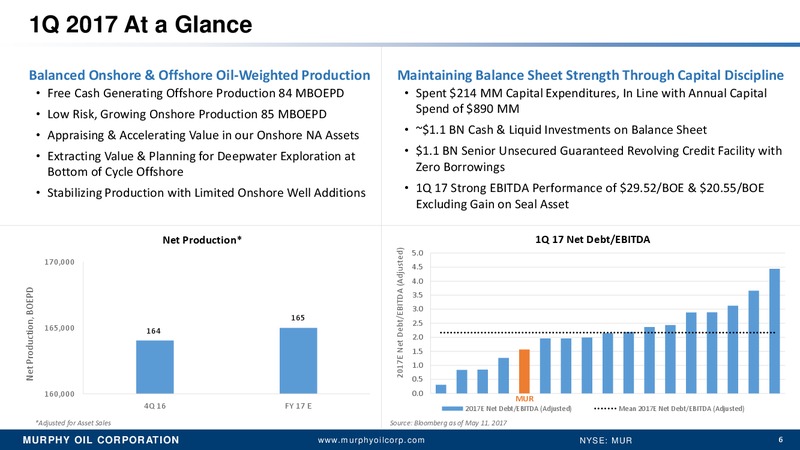Click bullet '$1.1 BN Senior Unsecured Guaranteed Revolving Credit Facility'
This screenshot has height=450, width=800.
point(598,159)
